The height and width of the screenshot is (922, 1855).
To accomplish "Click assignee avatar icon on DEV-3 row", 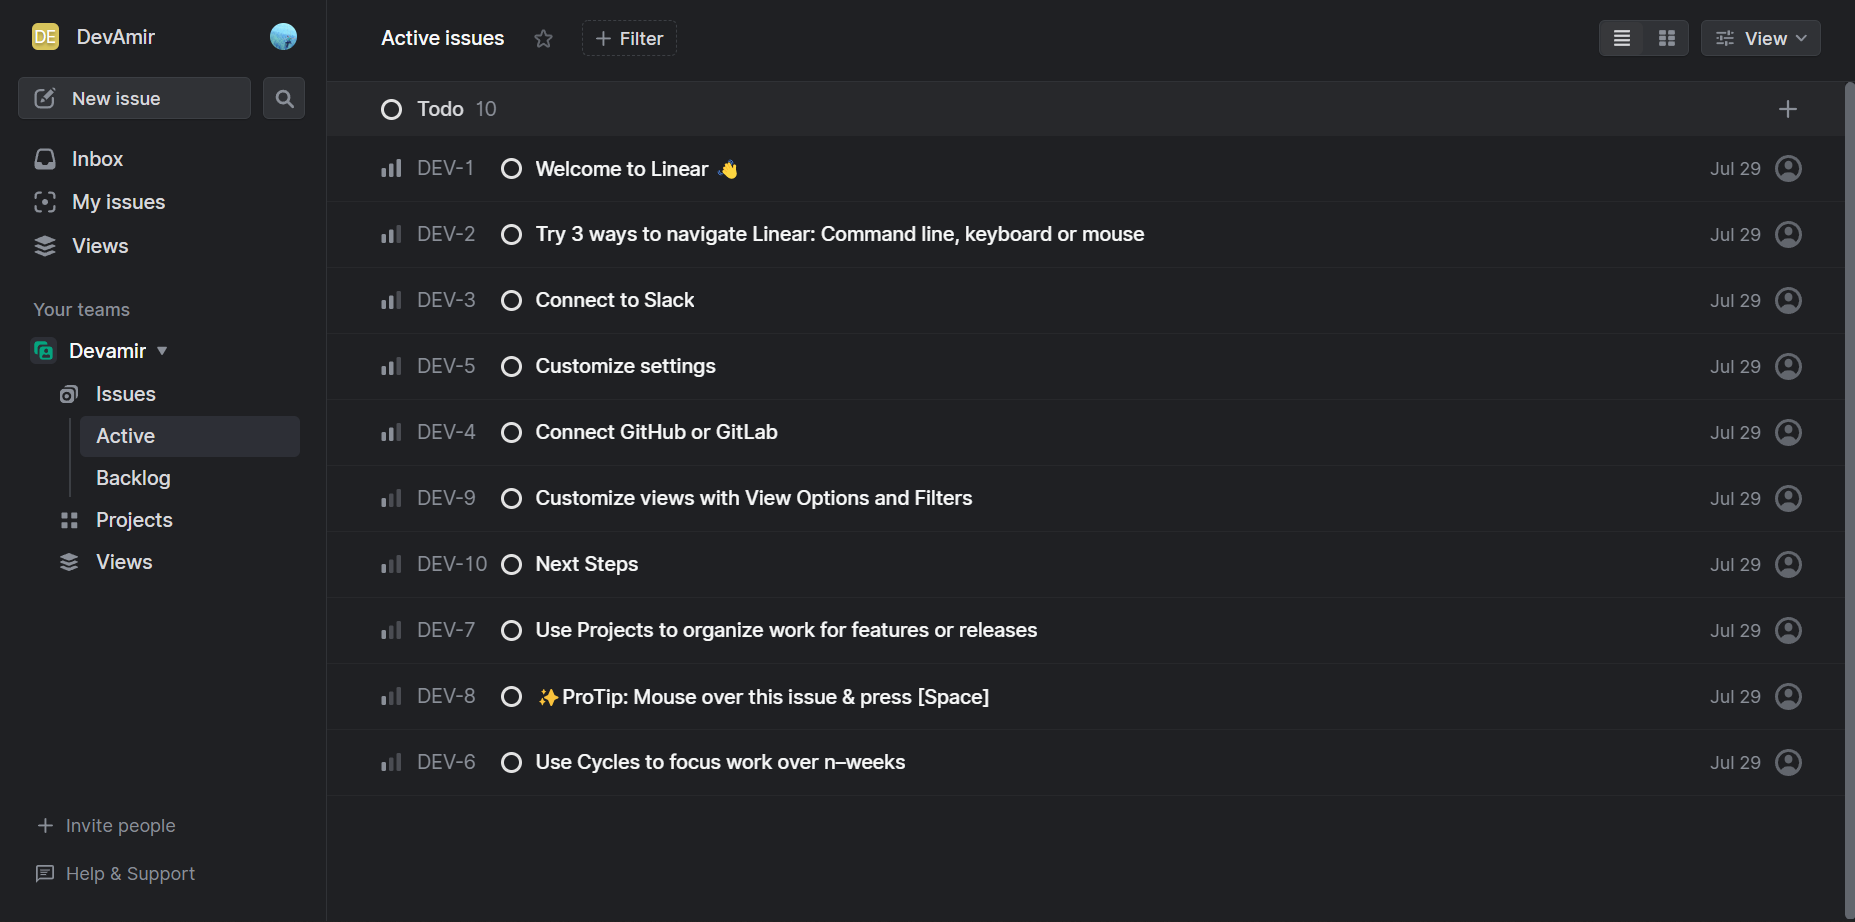I will coord(1788,301).
